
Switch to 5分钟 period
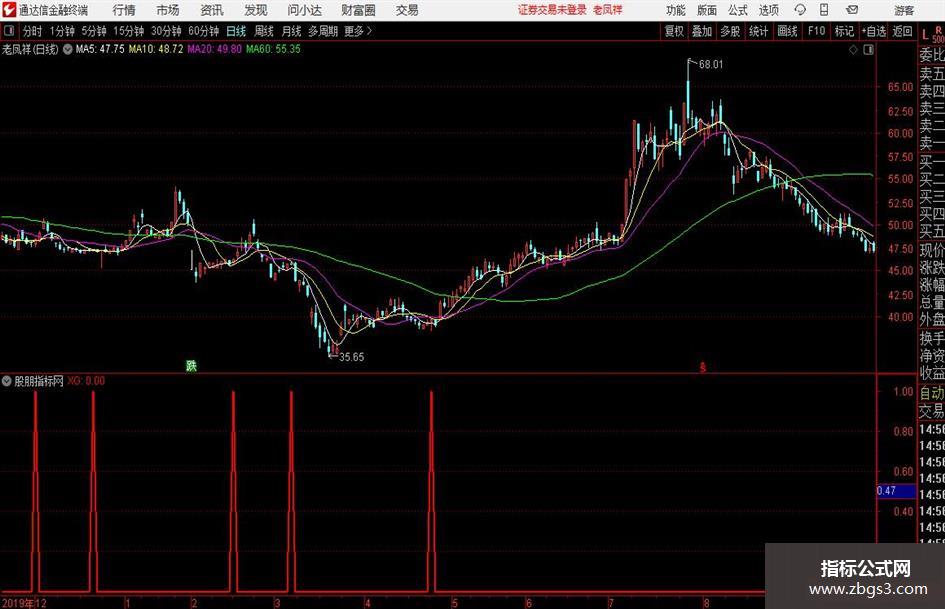click(94, 31)
